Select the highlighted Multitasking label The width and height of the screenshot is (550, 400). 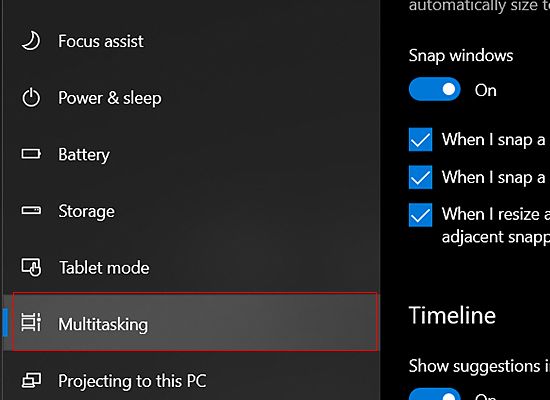tap(103, 324)
